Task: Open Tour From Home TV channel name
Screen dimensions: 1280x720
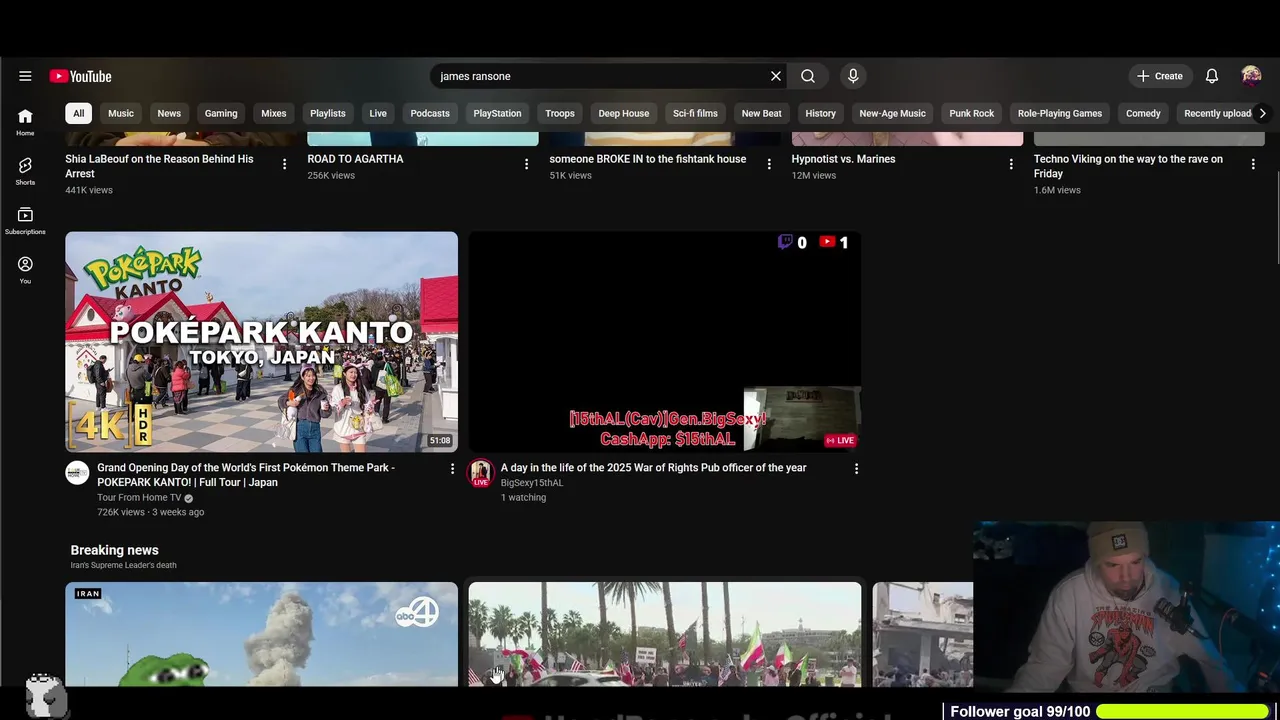Action: point(139,497)
